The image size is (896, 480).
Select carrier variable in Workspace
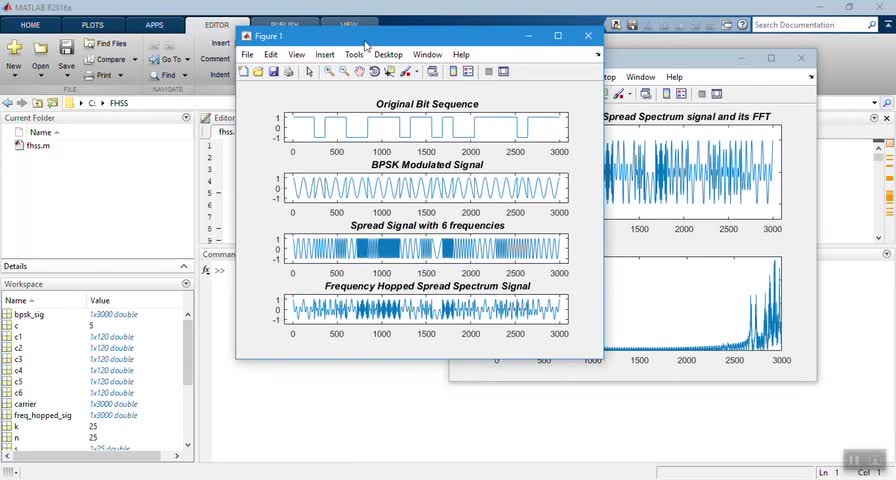coord(25,404)
